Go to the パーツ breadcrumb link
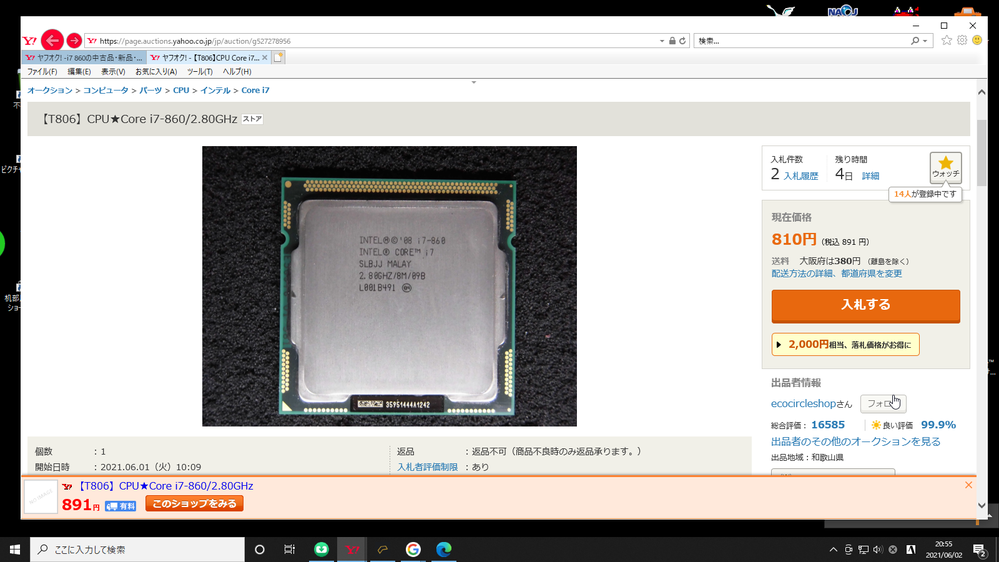The height and width of the screenshot is (562, 999). [150, 90]
